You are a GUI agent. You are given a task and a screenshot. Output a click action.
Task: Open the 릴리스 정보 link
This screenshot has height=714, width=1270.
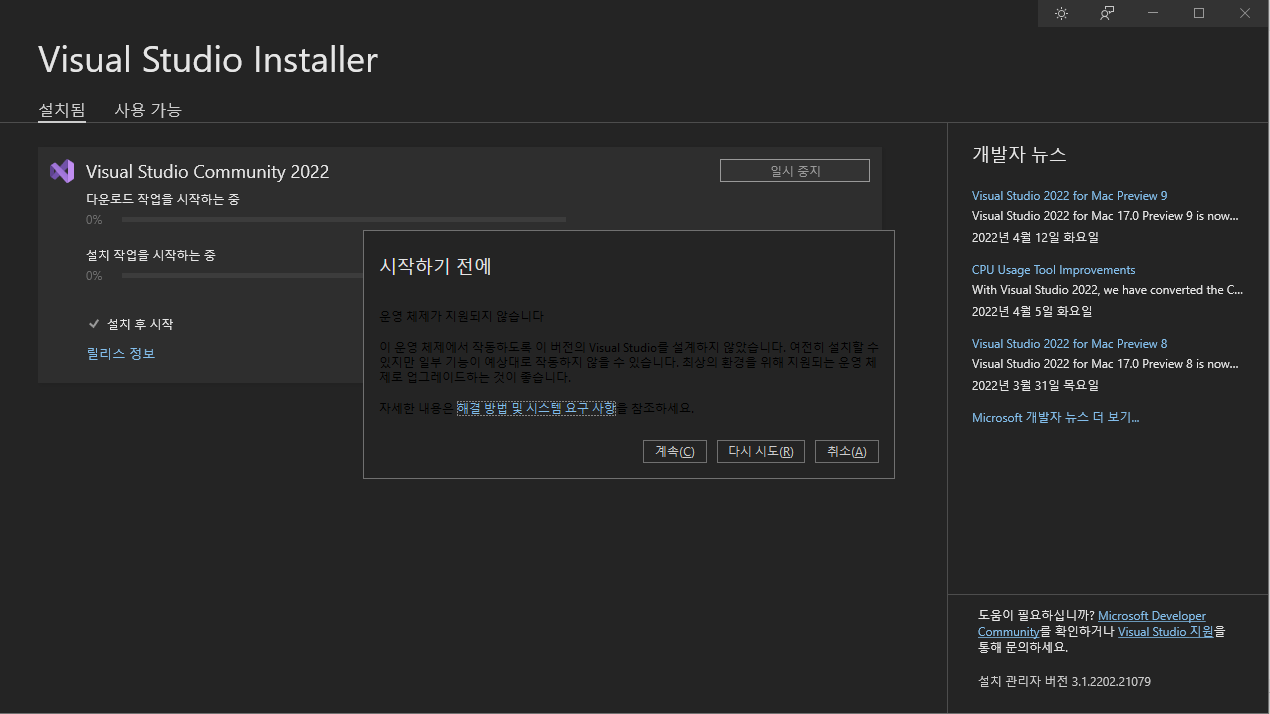[x=120, y=353]
